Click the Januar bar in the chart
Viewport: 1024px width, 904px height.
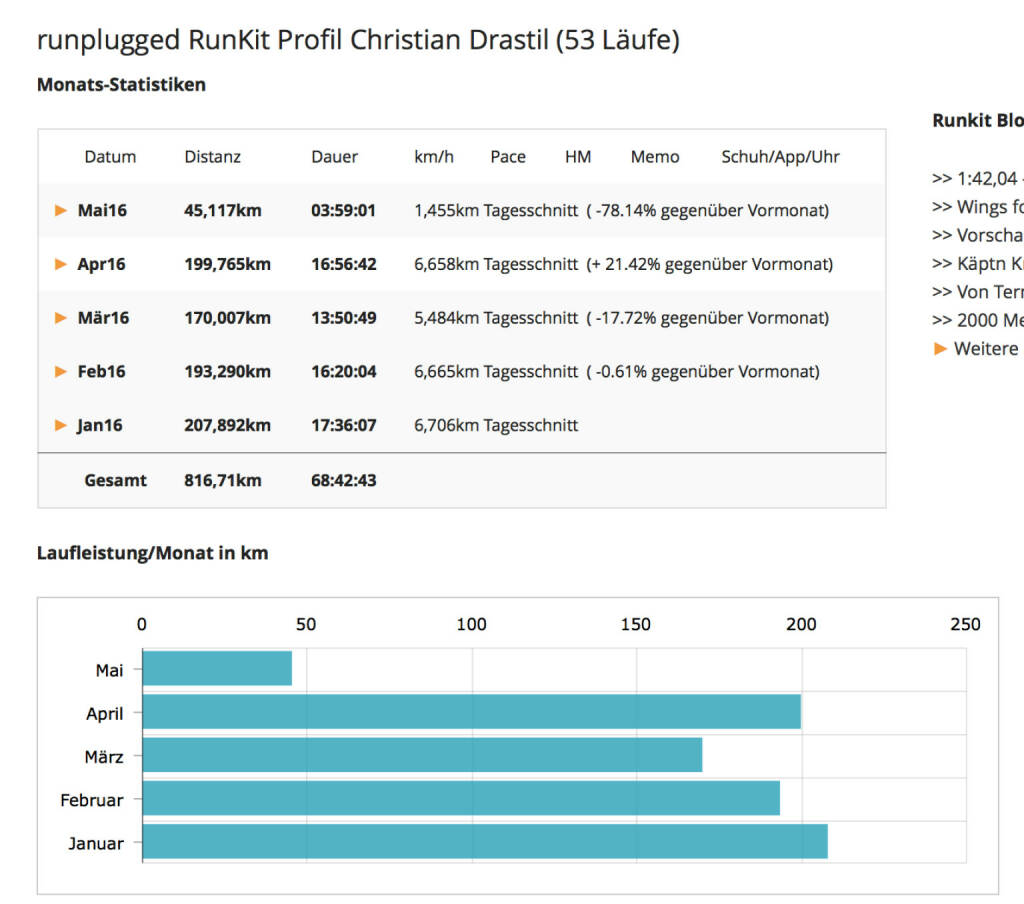coord(485,841)
